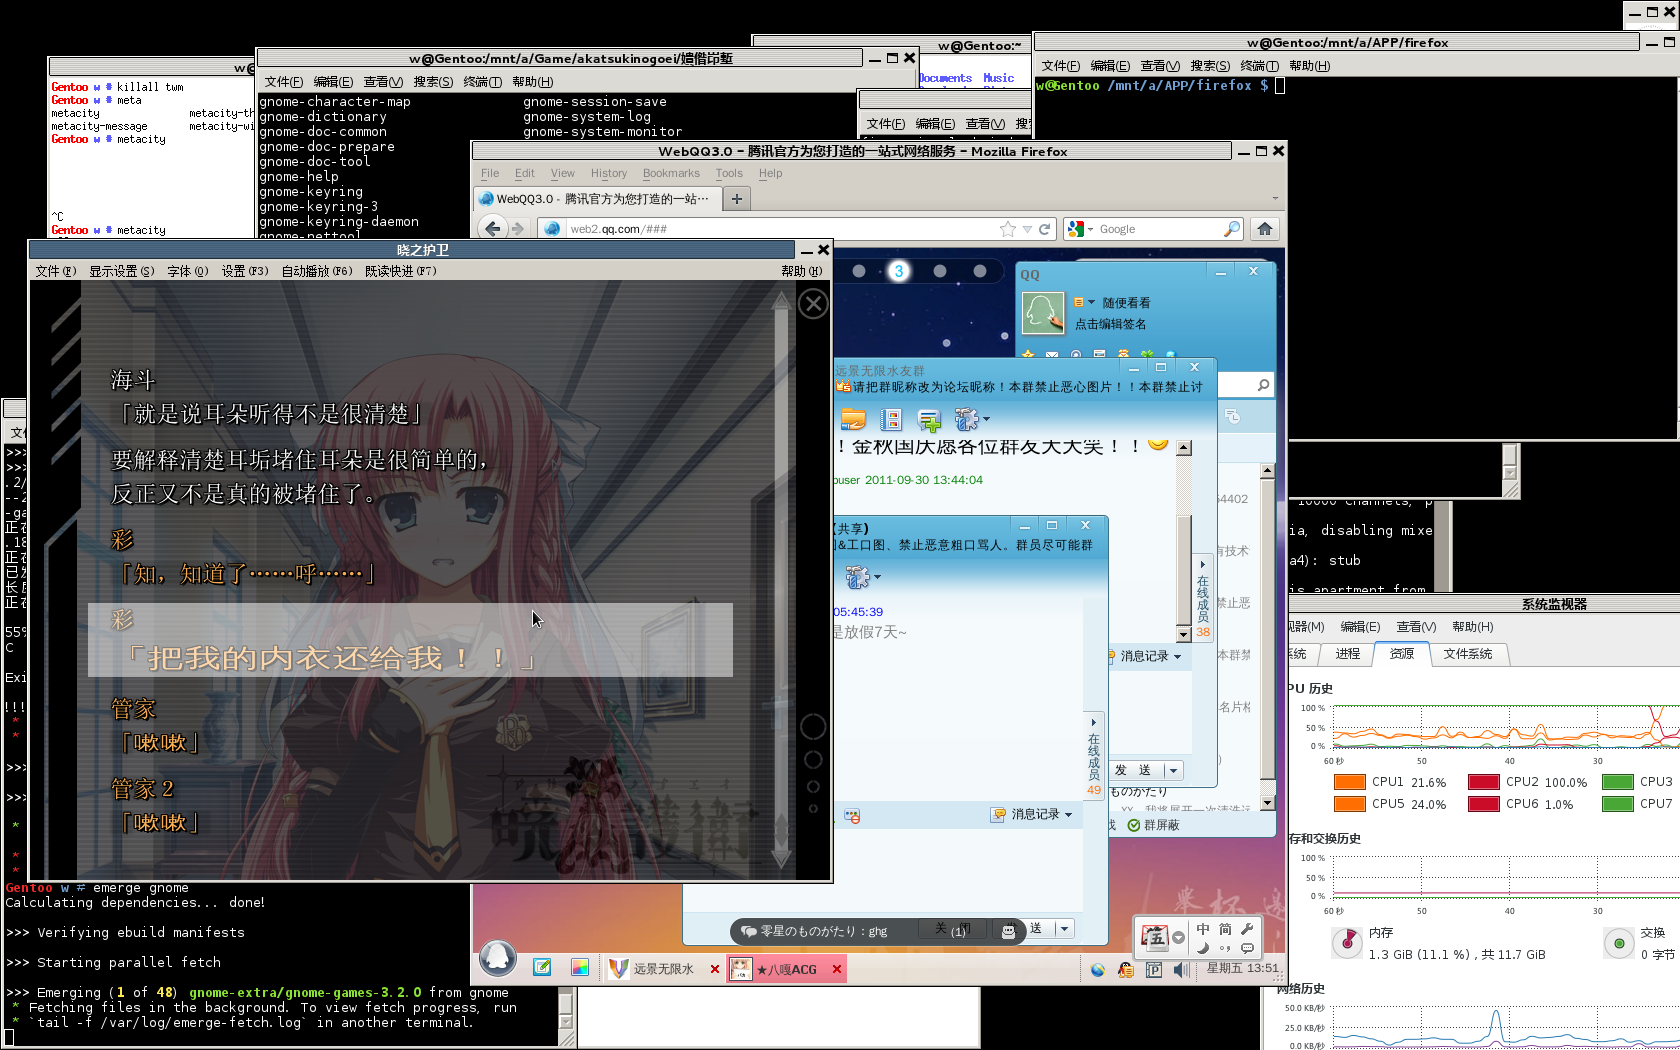Switch to the fourth WebQQ desktop page dot
The height and width of the screenshot is (1050, 1680).
coord(939,271)
